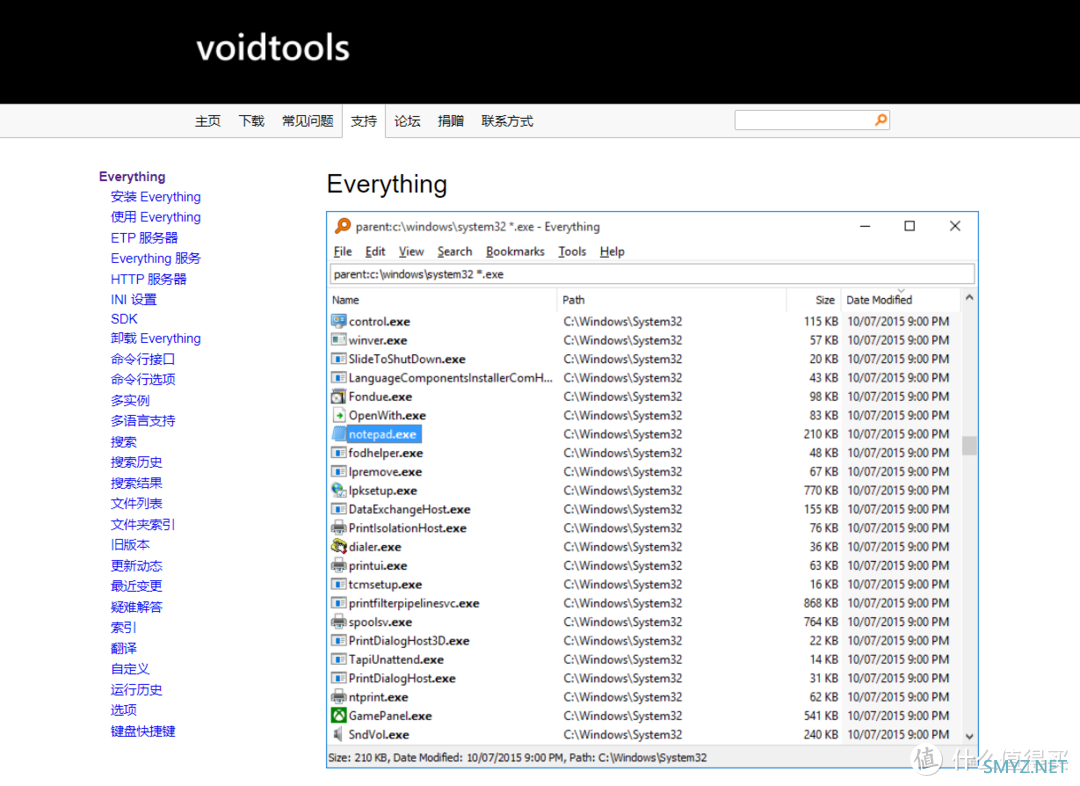Open the File menu
The height and width of the screenshot is (786, 1080).
coord(342,251)
